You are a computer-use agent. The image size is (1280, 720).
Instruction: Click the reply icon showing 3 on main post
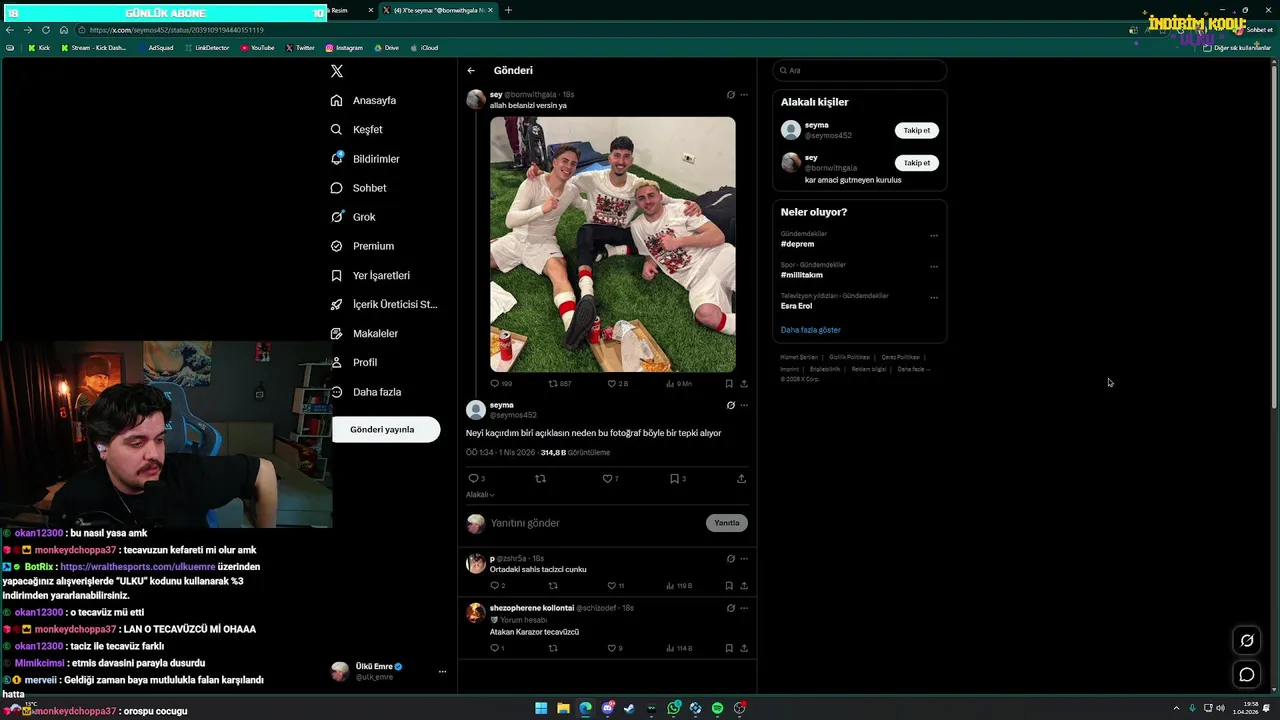(473, 479)
